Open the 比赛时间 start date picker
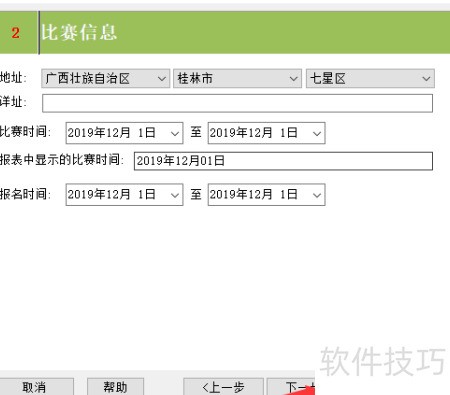Viewport: 450px width, 395px height. click(124, 133)
